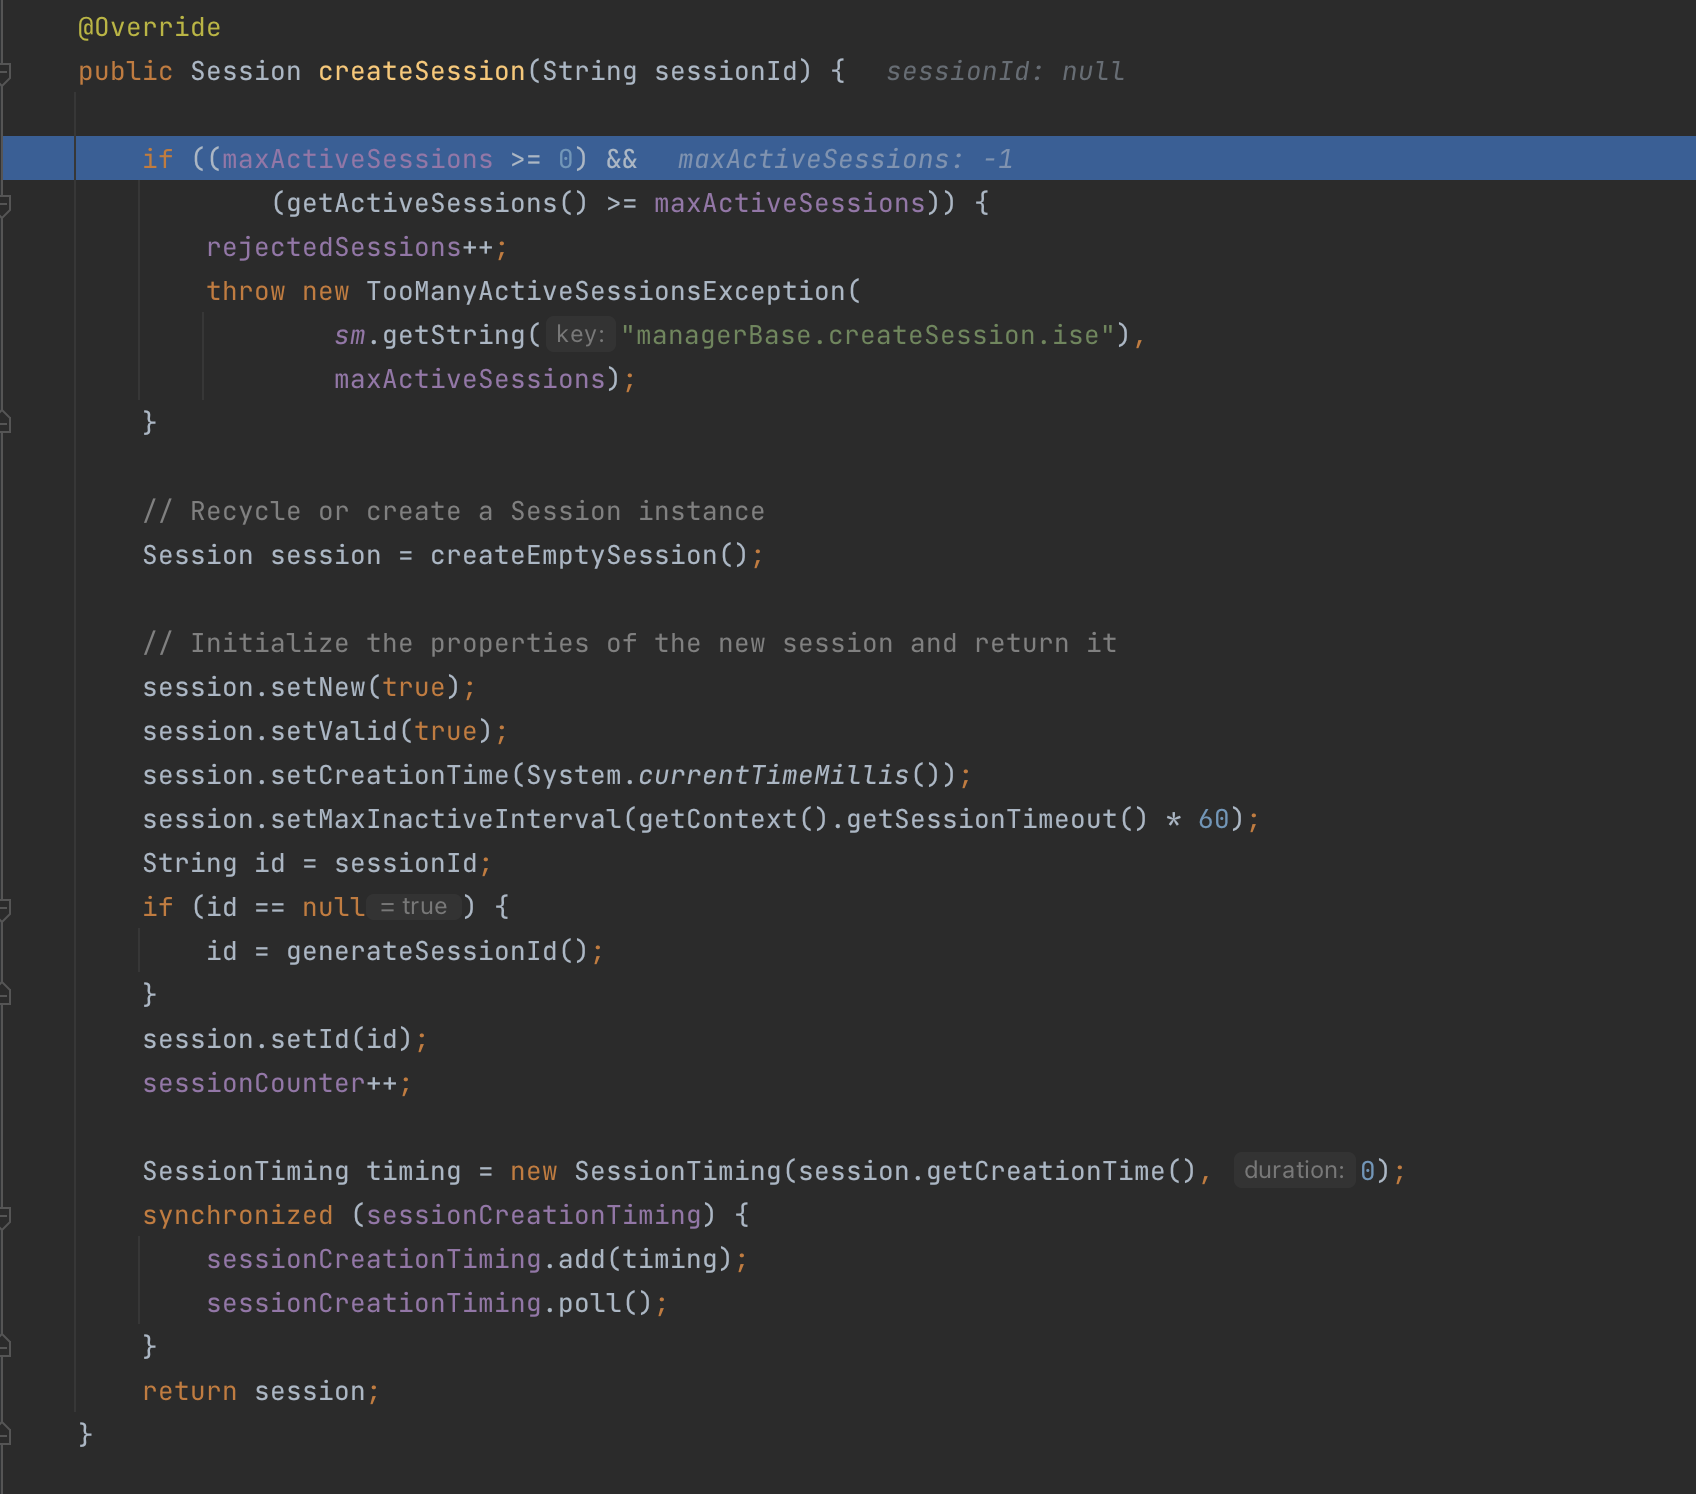
Task: Click getSessionTimeout() call
Action: click(997, 820)
